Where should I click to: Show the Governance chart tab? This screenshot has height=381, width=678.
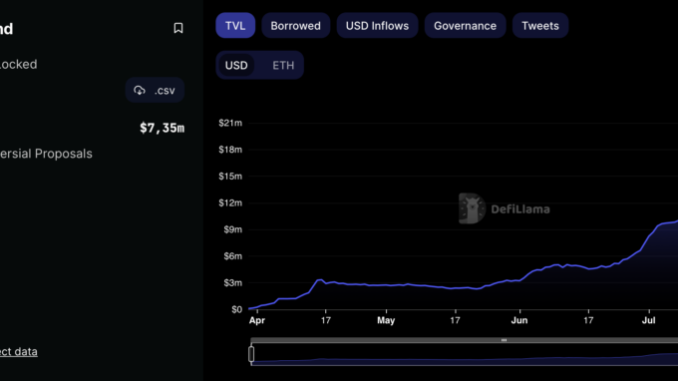tap(465, 26)
